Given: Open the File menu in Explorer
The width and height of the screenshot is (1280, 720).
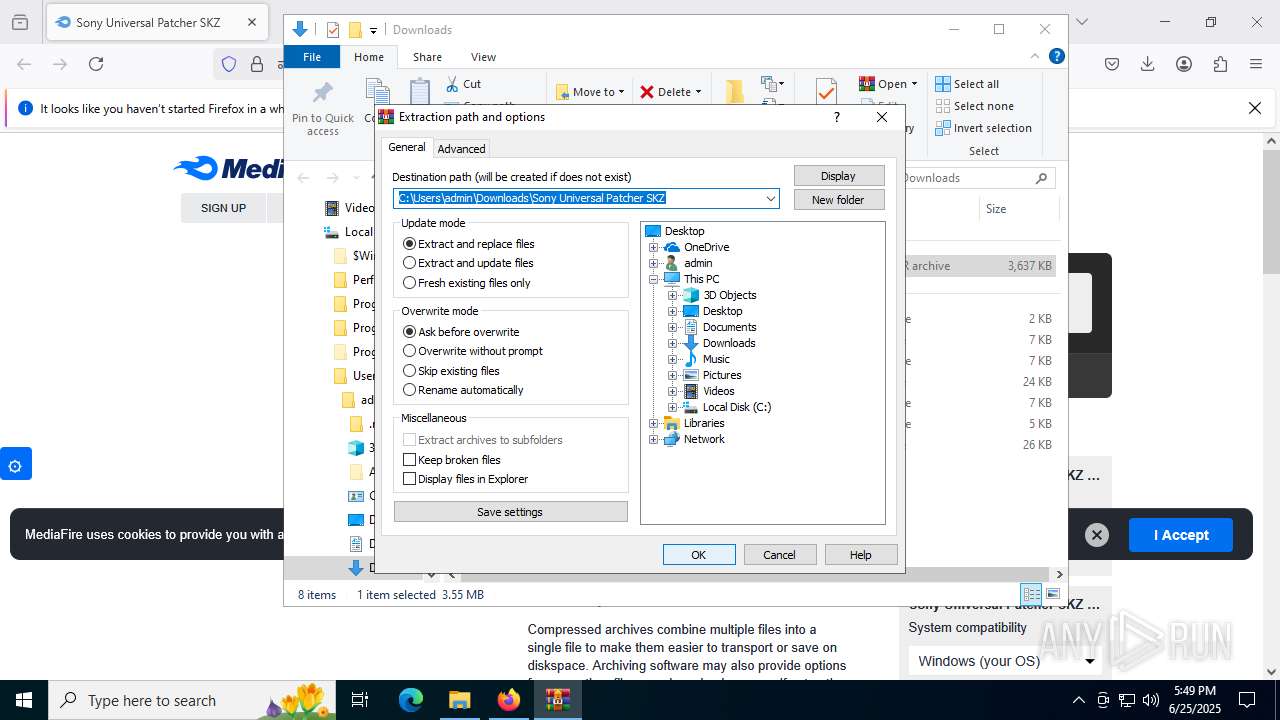Looking at the screenshot, I should (312, 57).
